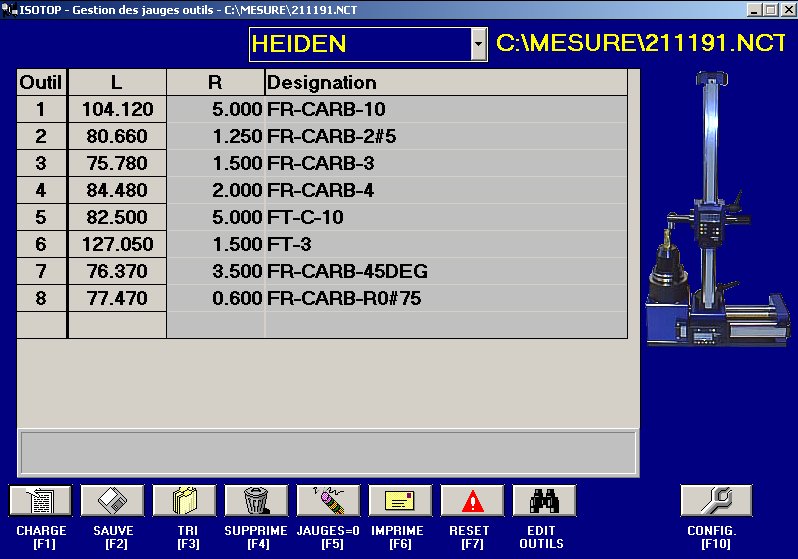Click radius value 3.500
798x559 pixels.
pos(216,271)
